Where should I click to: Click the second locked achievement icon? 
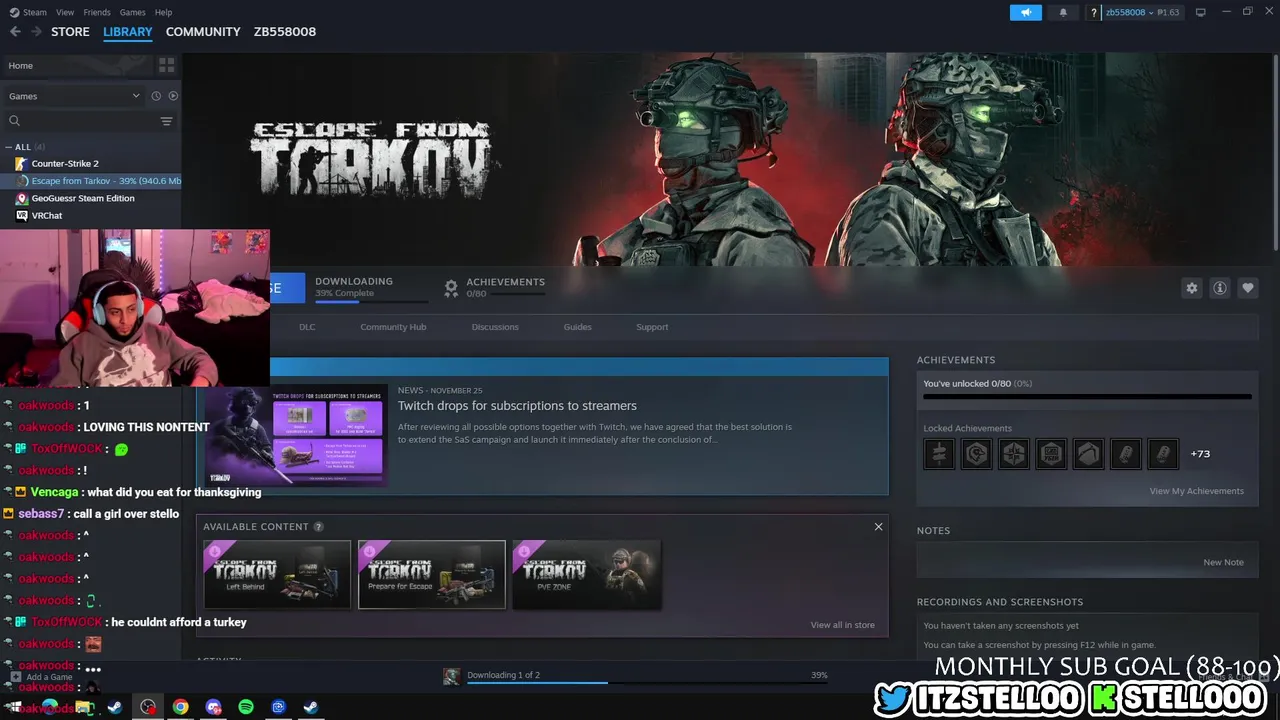pyautogui.click(x=976, y=454)
